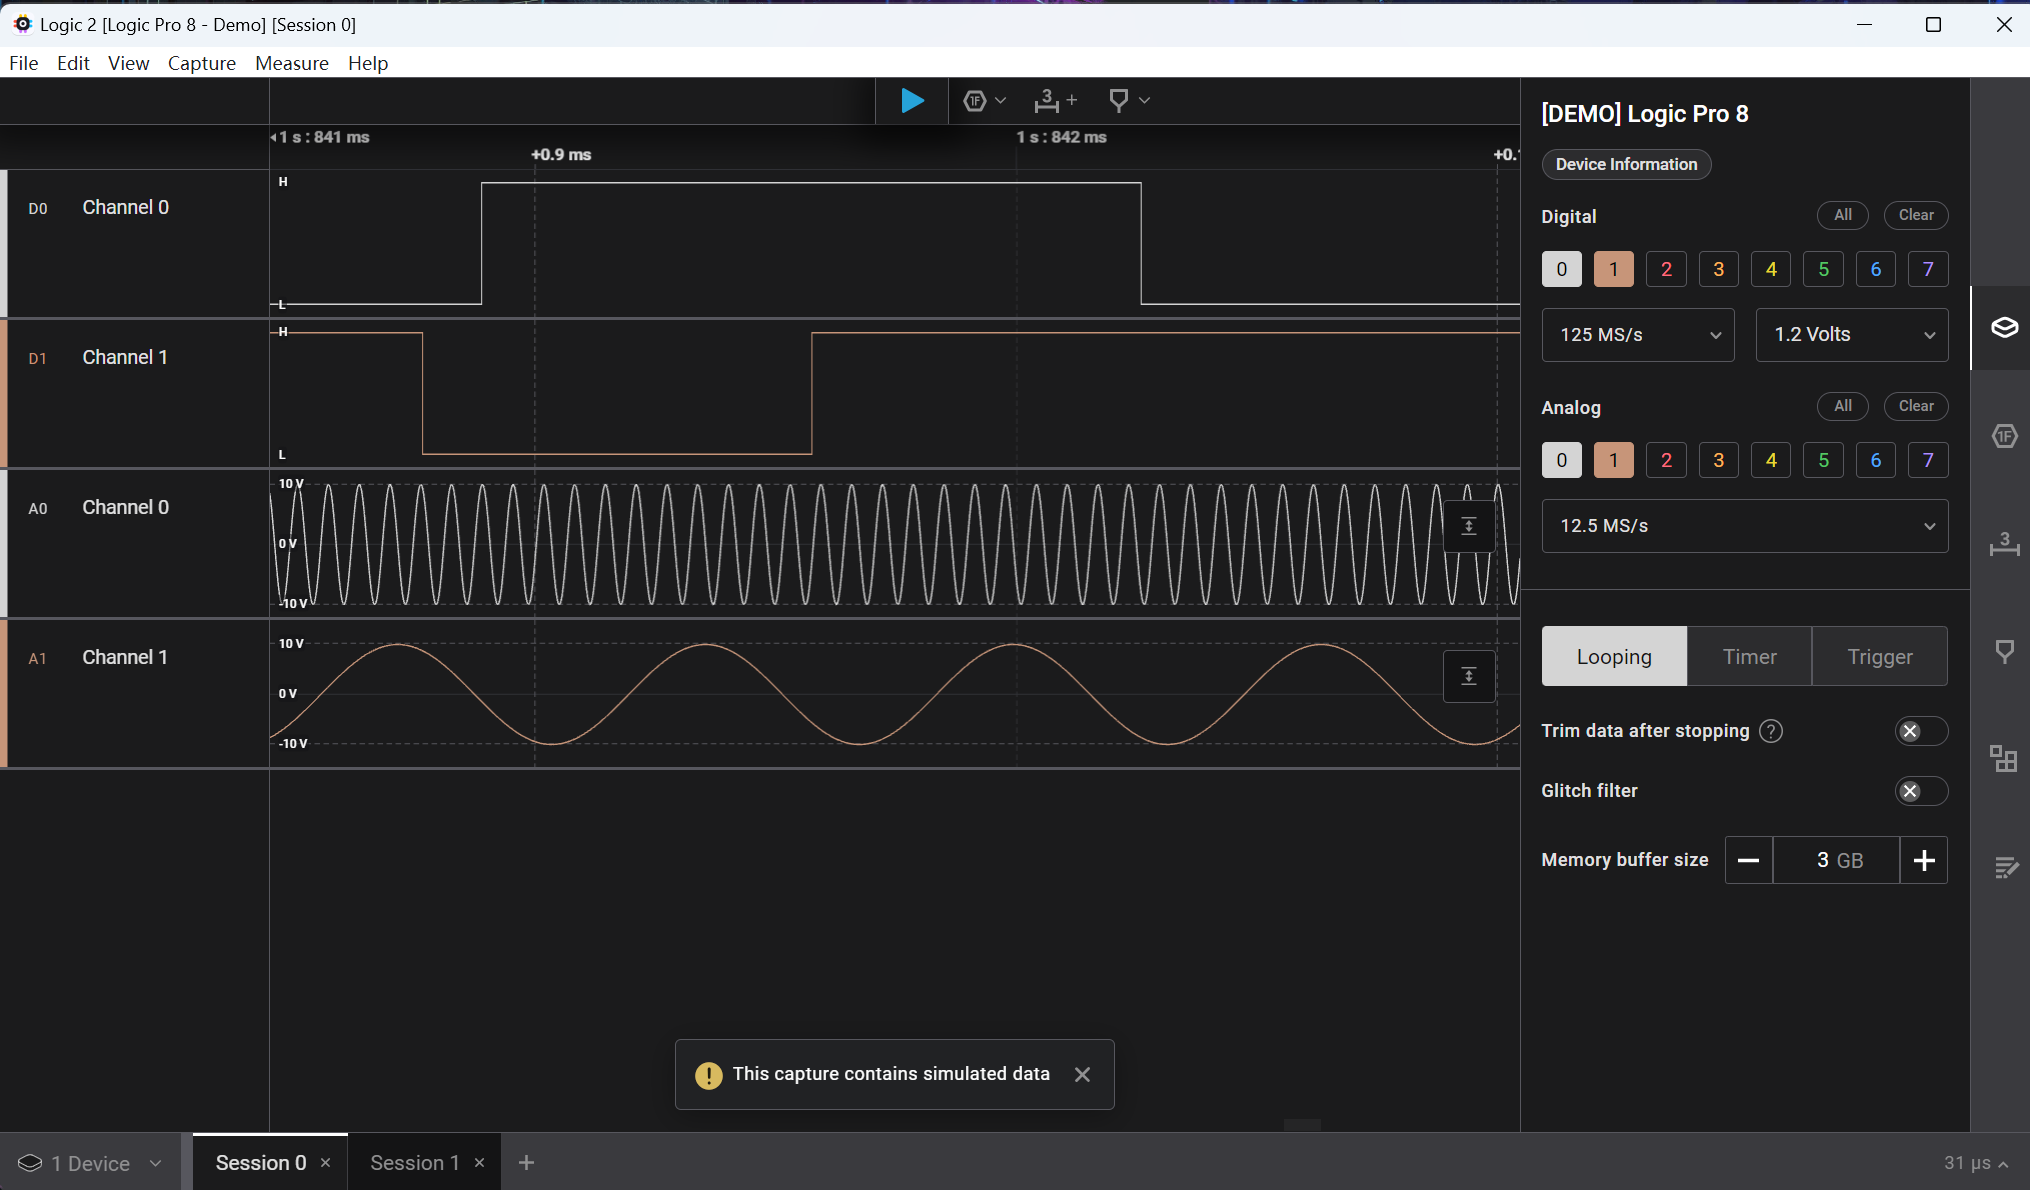
Task: Toggle digital channel 0
Action: click(x=1561, y=269)
